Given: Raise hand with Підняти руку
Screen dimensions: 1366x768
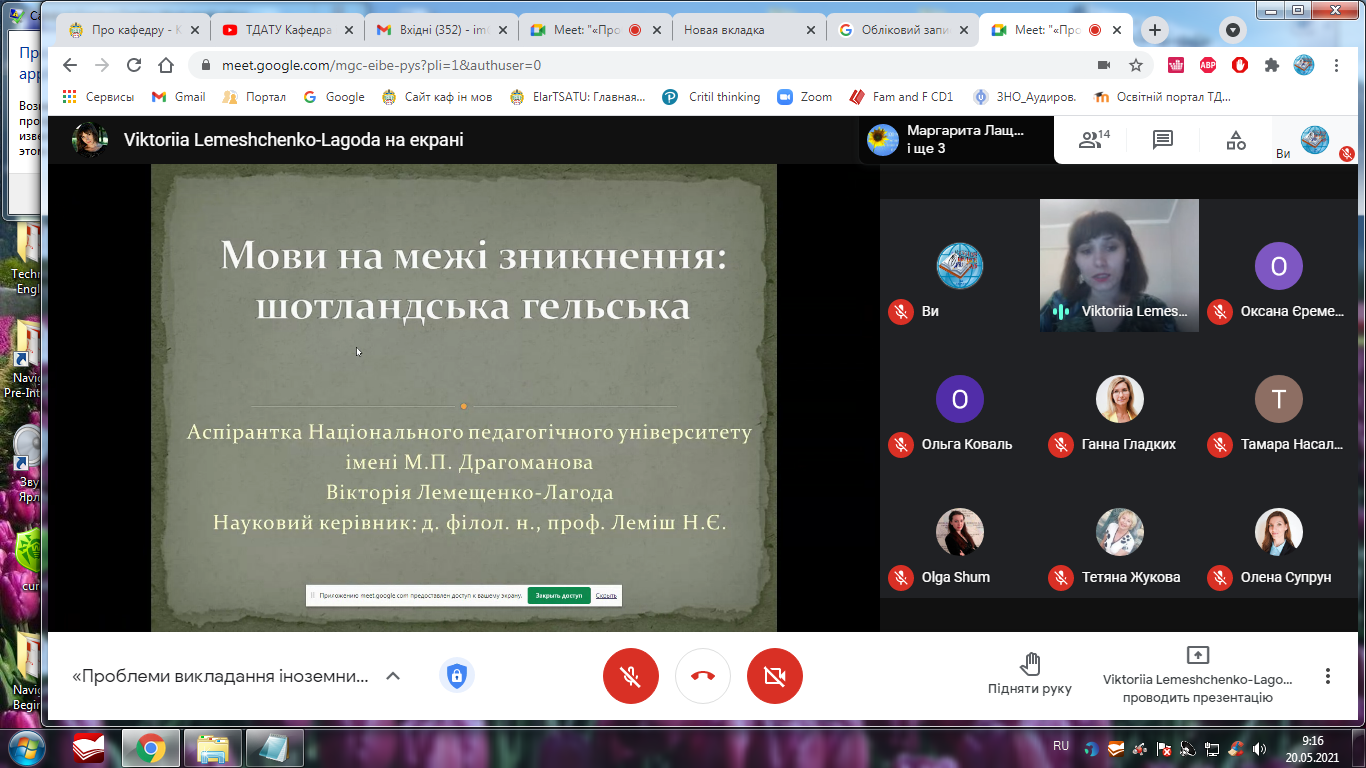Looking at the screenshot, I should [1029, 674].
